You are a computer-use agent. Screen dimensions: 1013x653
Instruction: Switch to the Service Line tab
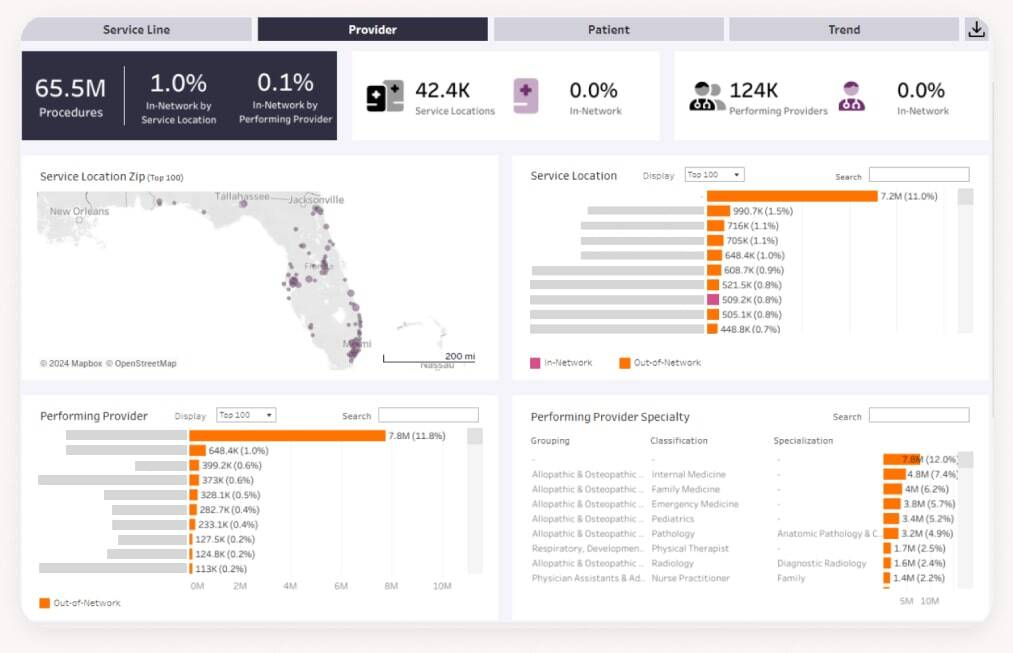[136, 29]
